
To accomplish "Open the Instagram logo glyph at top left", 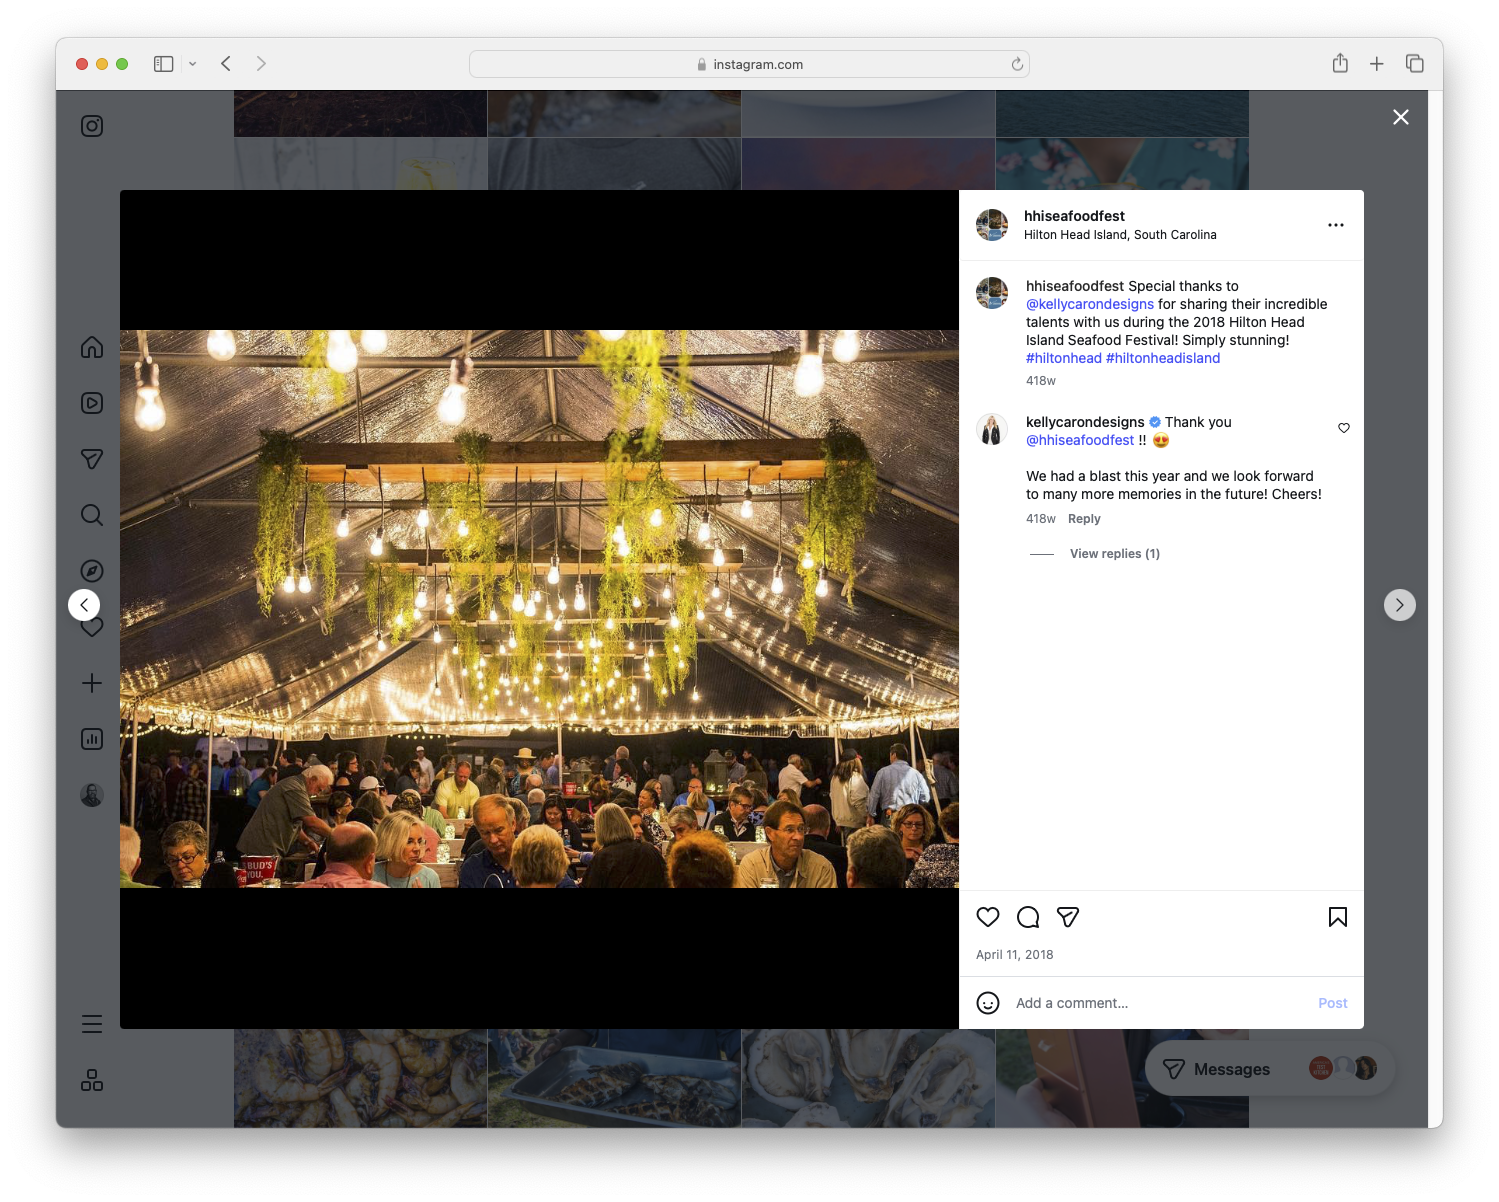I will coord(91,126).
